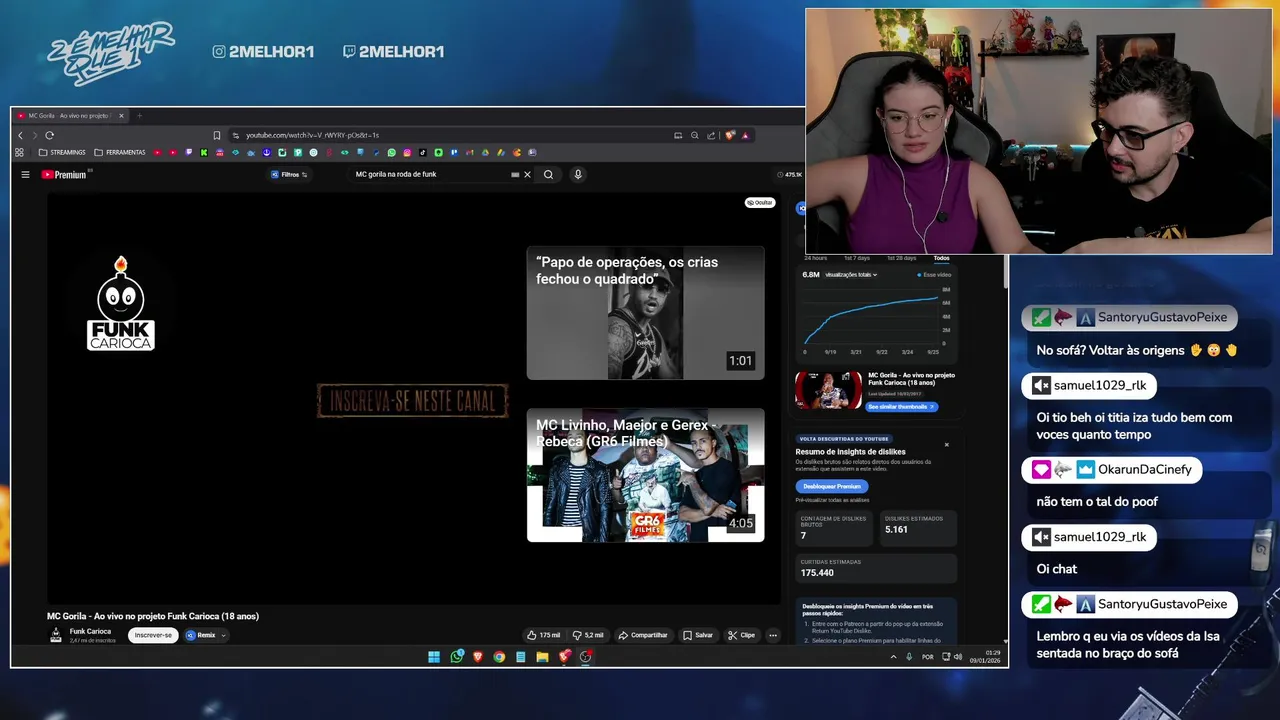Click the See similar thumbnails button
Viewport: 1280px width, 720px height.
pos(902,407)
